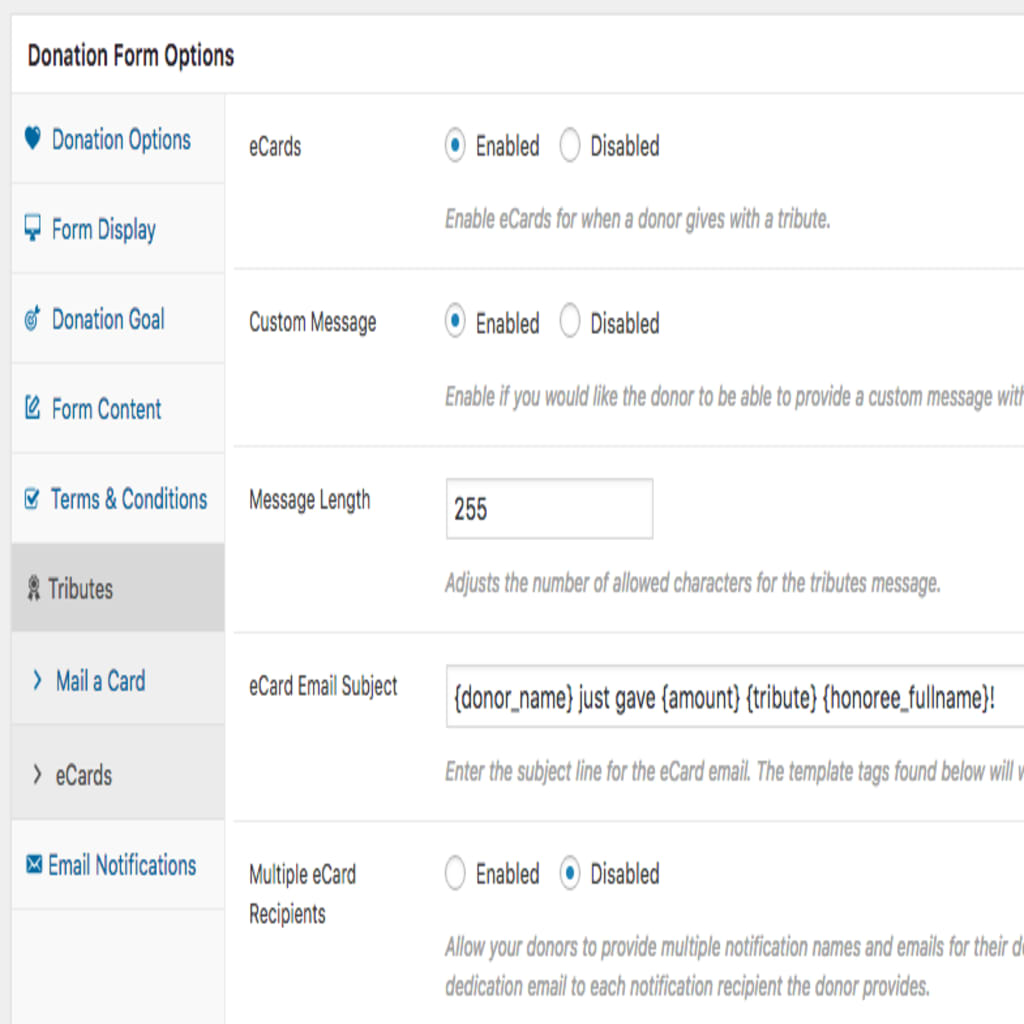Click the Custom Message setting label
Viewport: 1024px width, 1024px height.
[312, 323]
